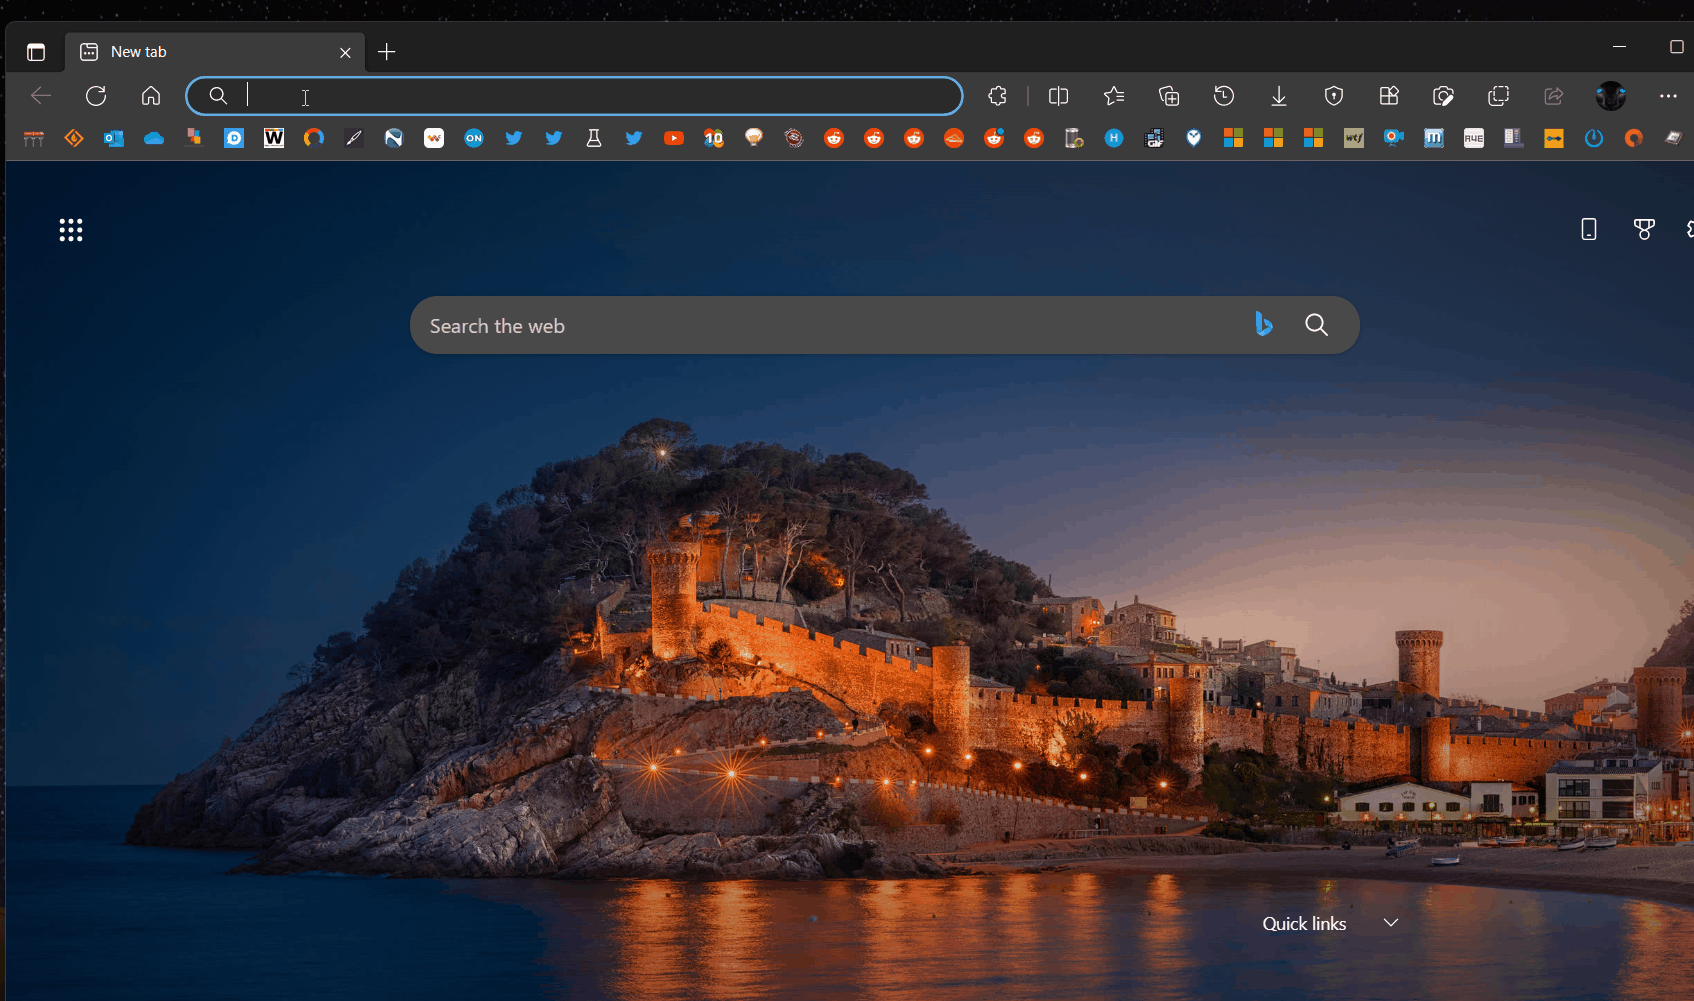Go to the Home page icon
Viewport: 1694px width, 1001px height.
(151, 96)
